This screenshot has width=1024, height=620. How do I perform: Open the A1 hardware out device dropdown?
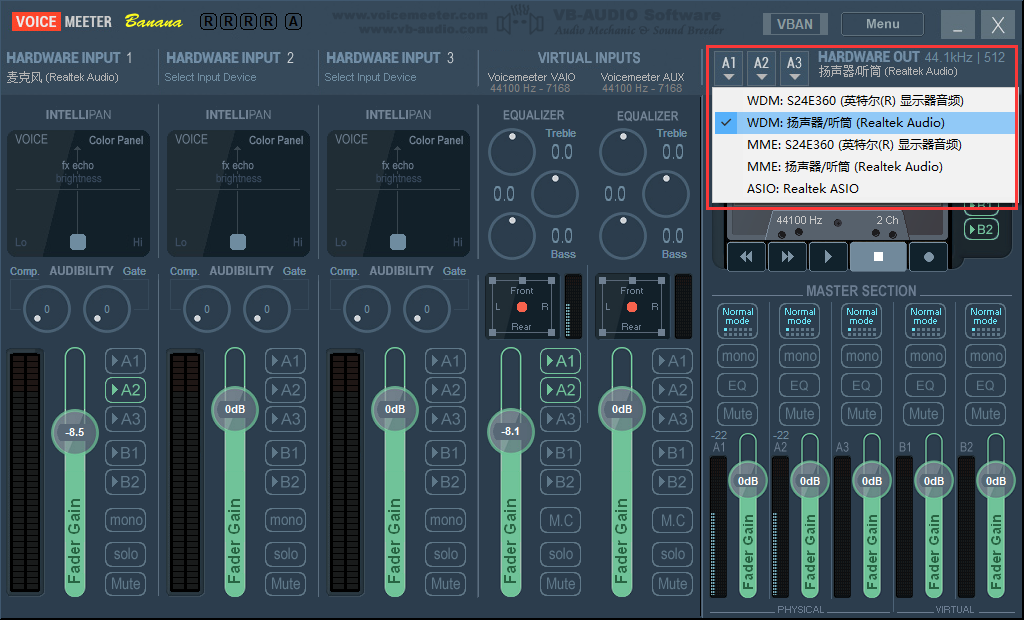[x=729, y=68]
